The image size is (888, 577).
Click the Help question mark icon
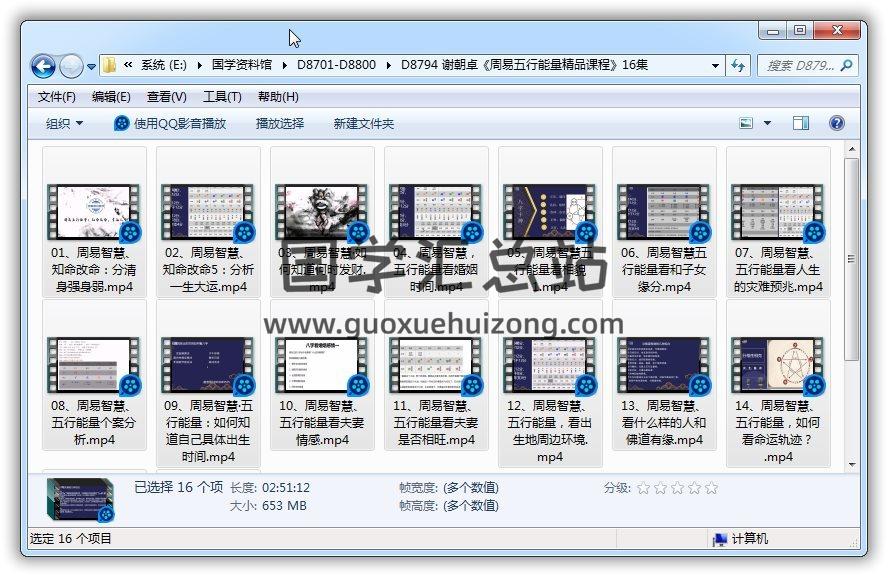(x=836, y=123)
